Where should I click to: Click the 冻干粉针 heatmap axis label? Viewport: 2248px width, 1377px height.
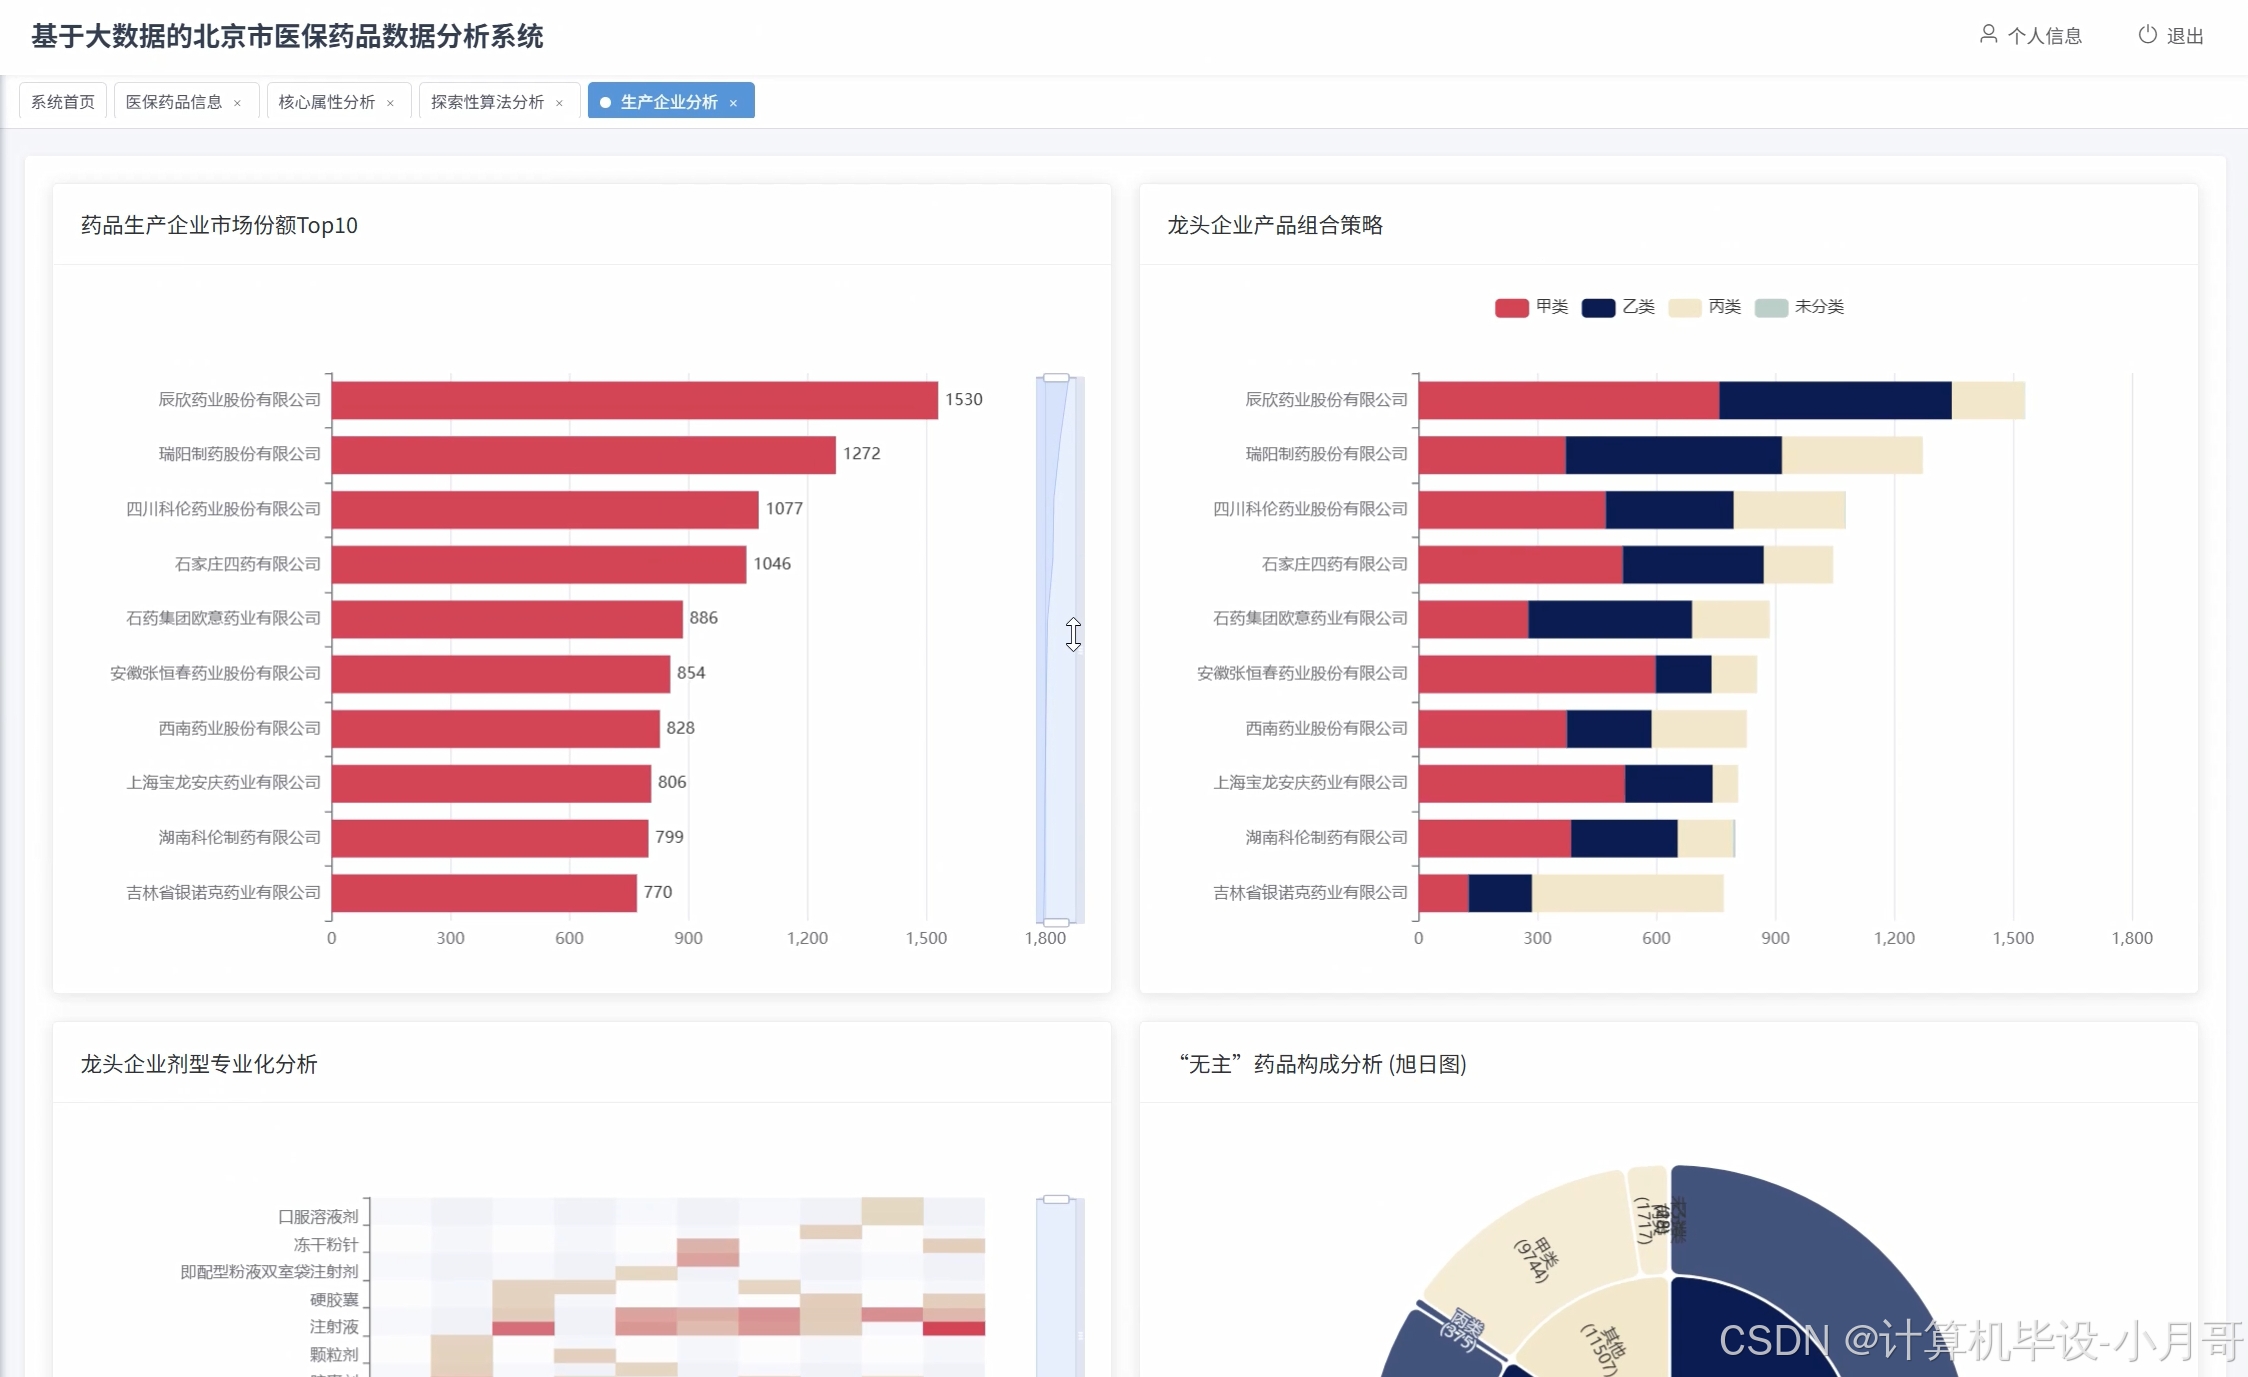point(326,1245)
